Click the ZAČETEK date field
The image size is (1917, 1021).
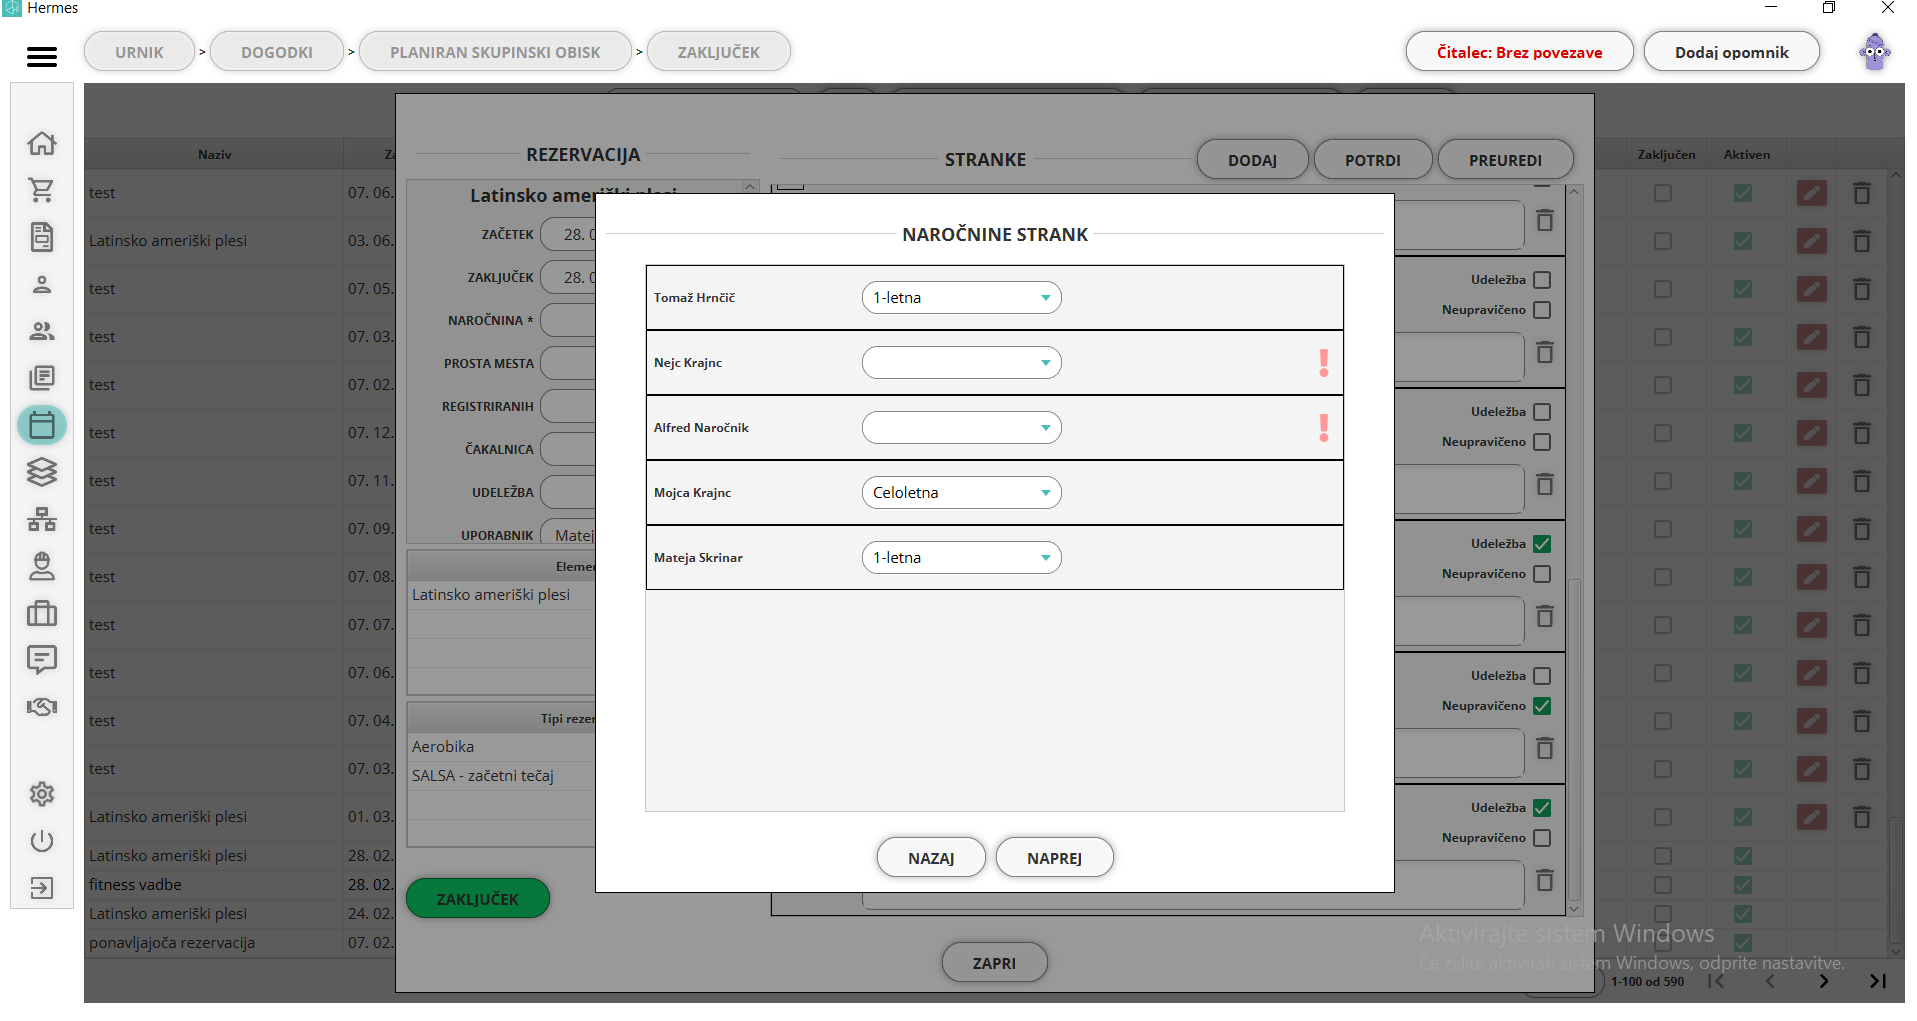pos(568,234)
